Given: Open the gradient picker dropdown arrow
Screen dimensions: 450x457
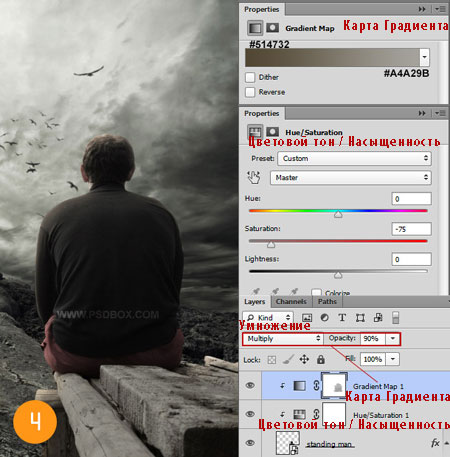Looking at the screenshot, I should coord(424,57).
